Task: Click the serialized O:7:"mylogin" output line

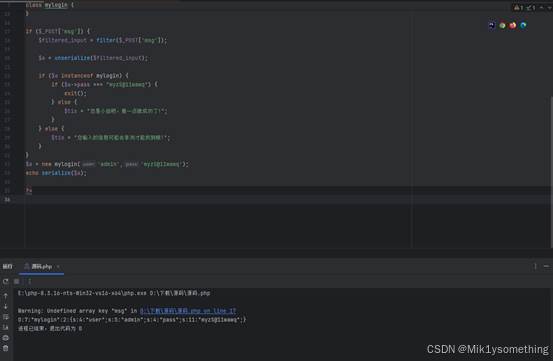Action: (132, 320)
